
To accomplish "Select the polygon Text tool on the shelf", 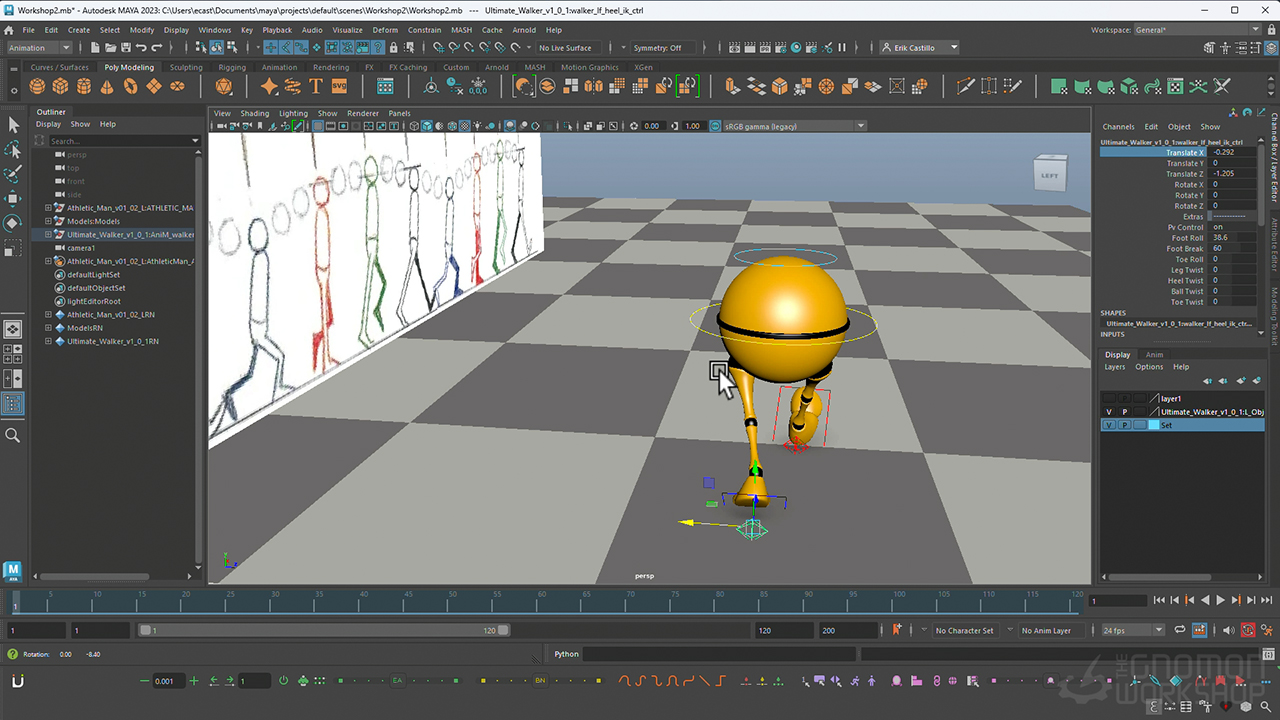I will (316, 86).
